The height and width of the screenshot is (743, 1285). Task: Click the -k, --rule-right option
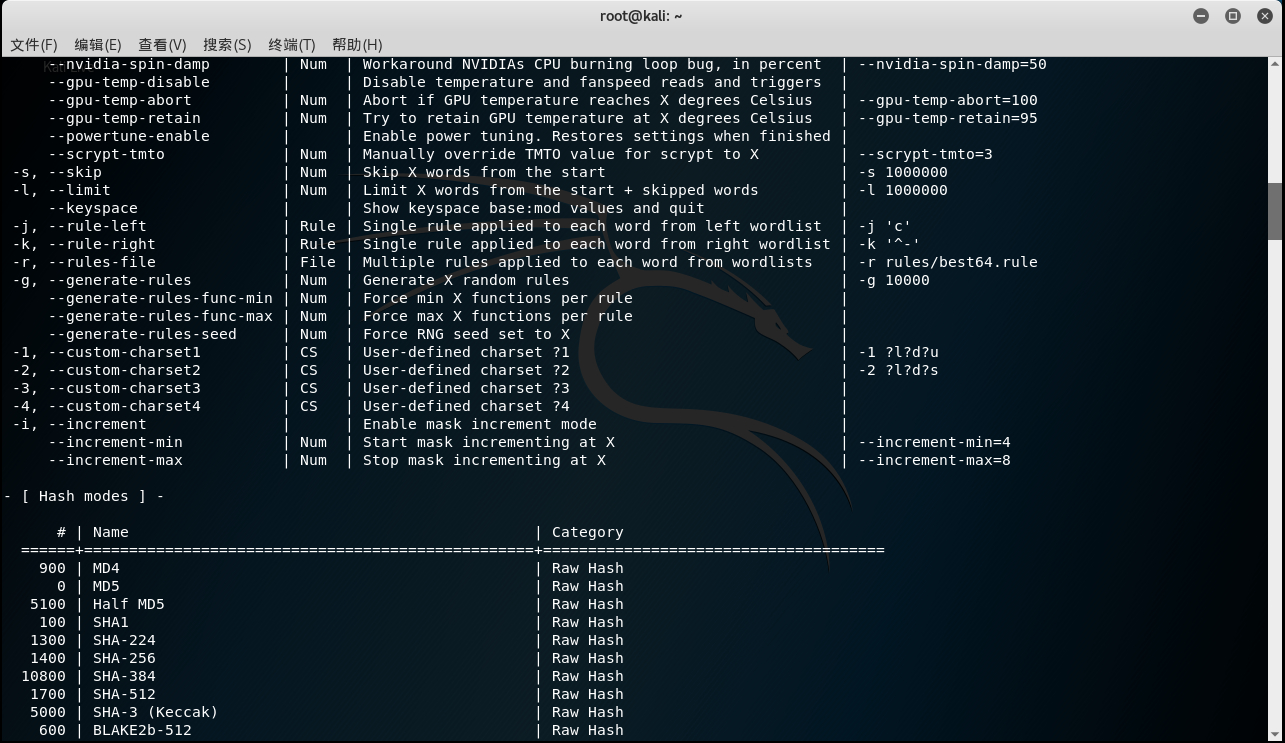[84, 244]
